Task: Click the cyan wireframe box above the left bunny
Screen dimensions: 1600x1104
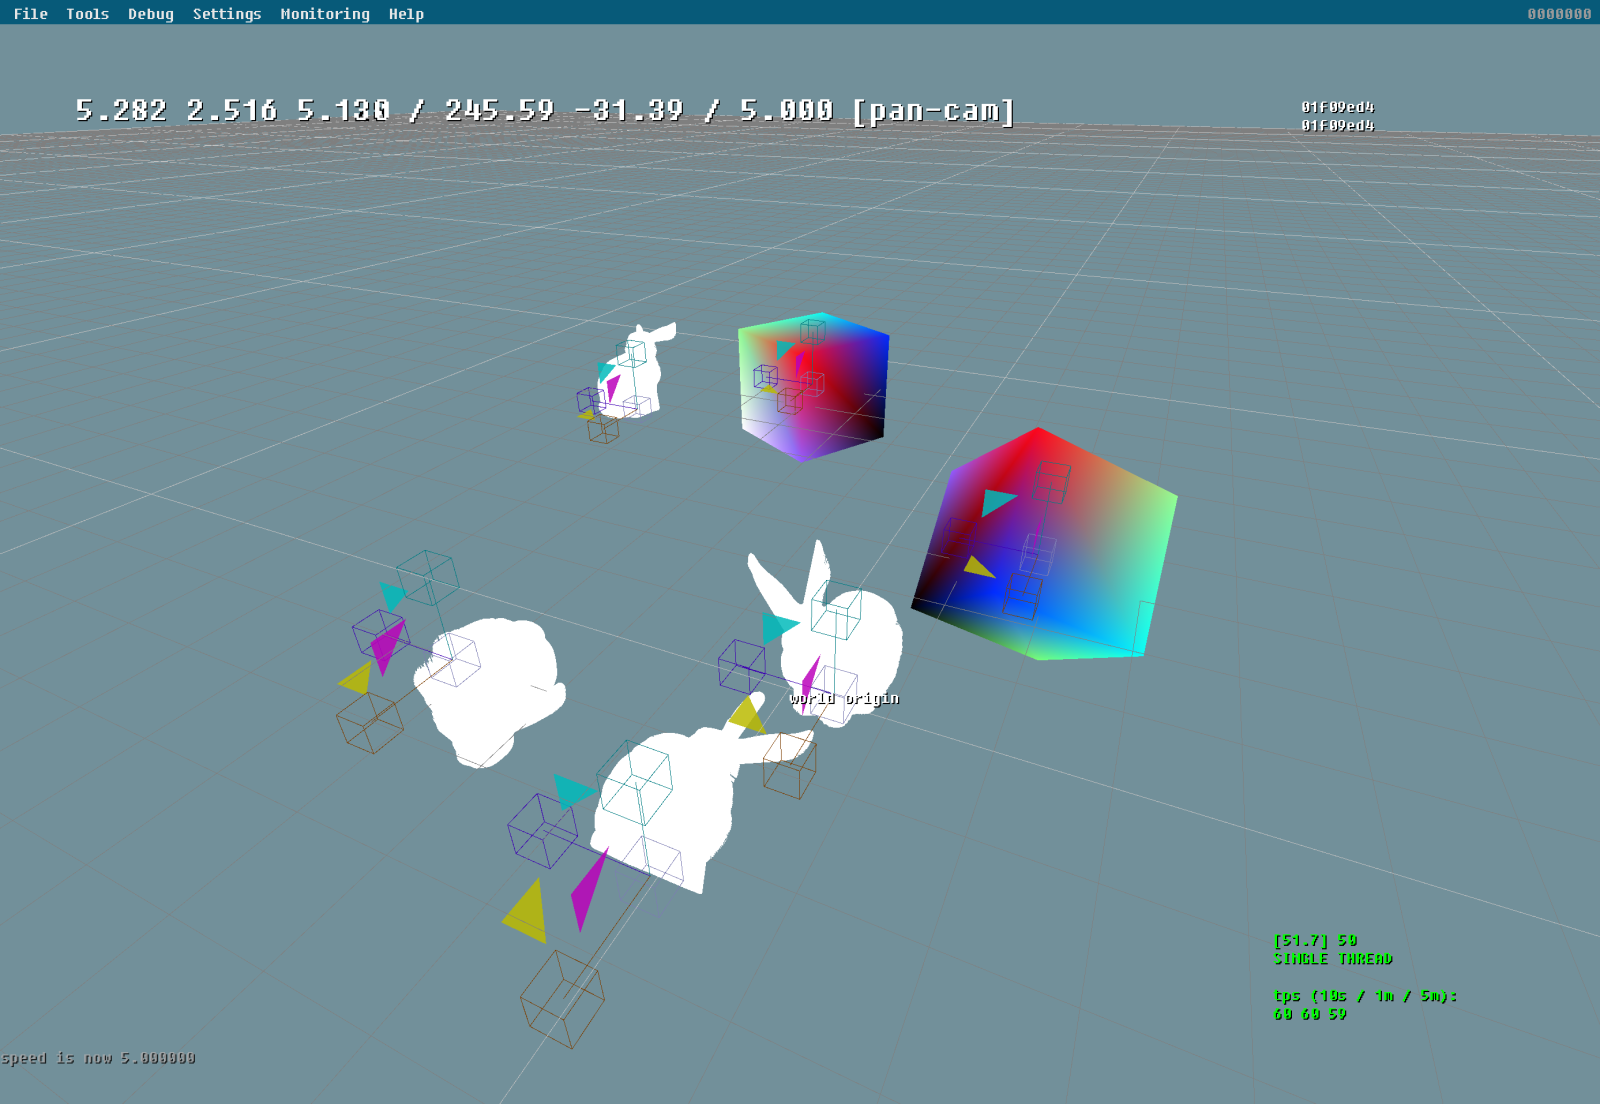Action: pos(428,577)
